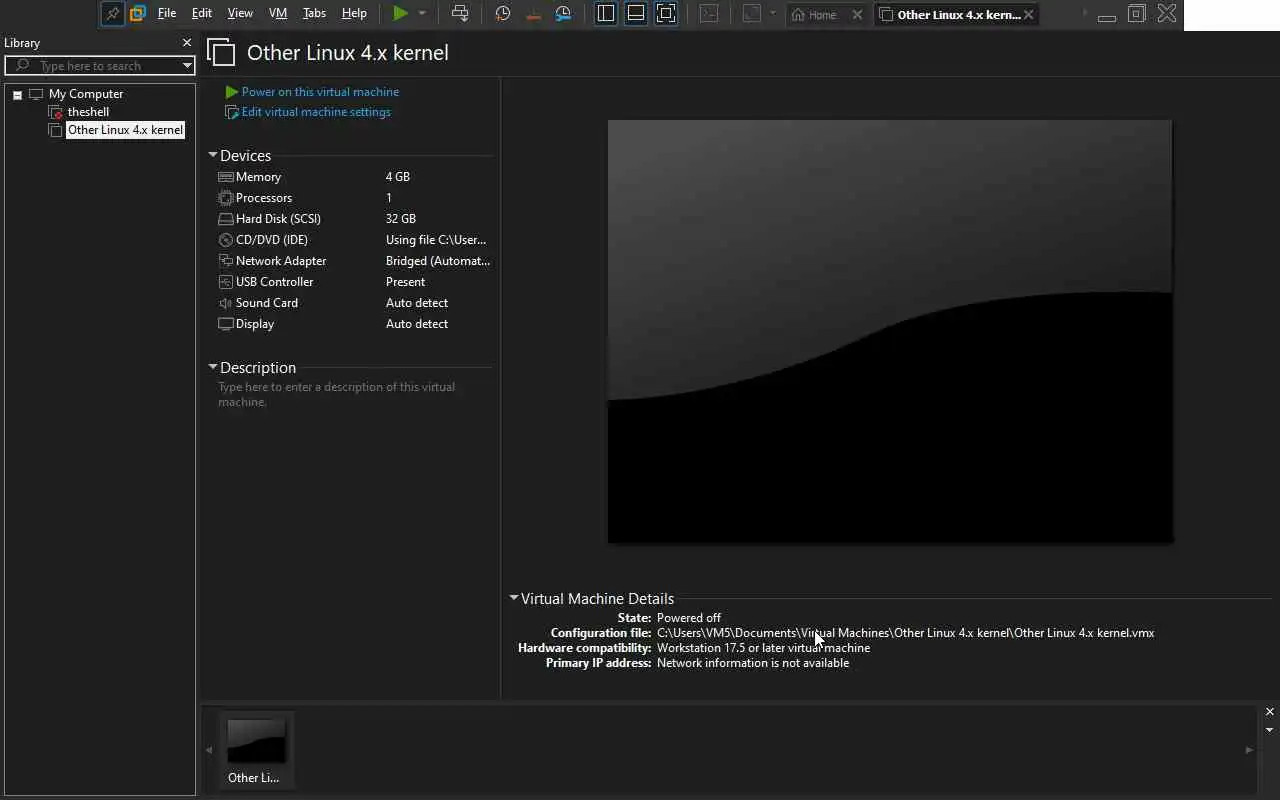Open the power options dropdown arrow
Screen dimensions: 1280x800
tap(422, 14)
